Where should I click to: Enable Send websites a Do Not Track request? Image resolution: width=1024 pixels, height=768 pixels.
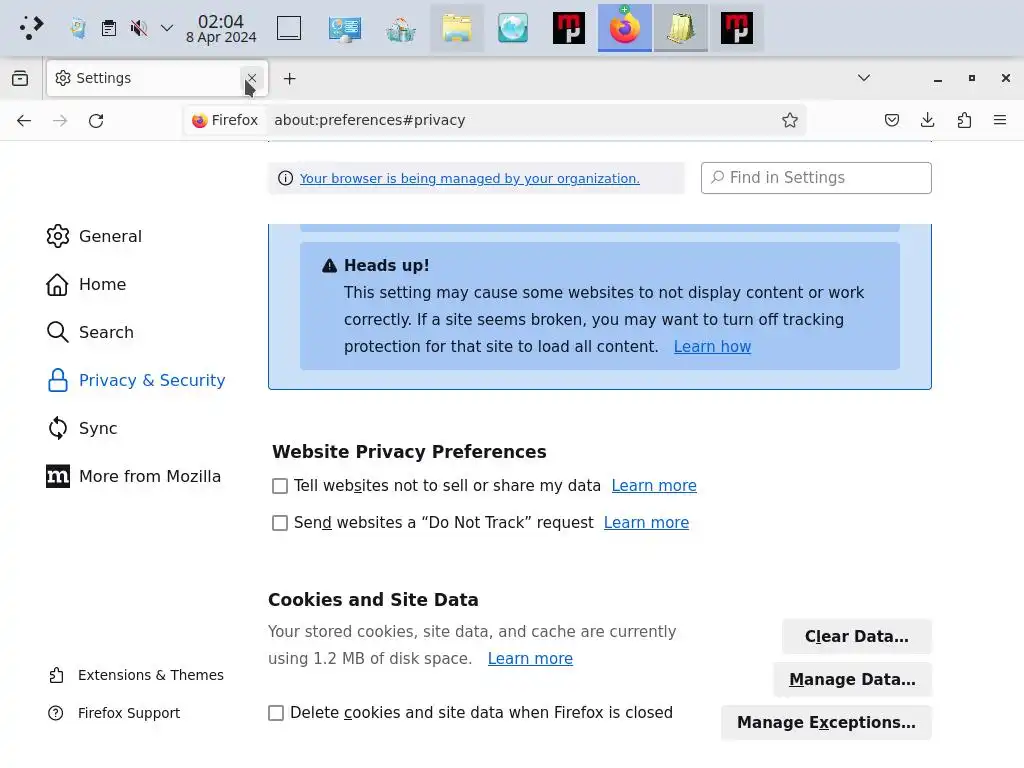pos(280,523)
